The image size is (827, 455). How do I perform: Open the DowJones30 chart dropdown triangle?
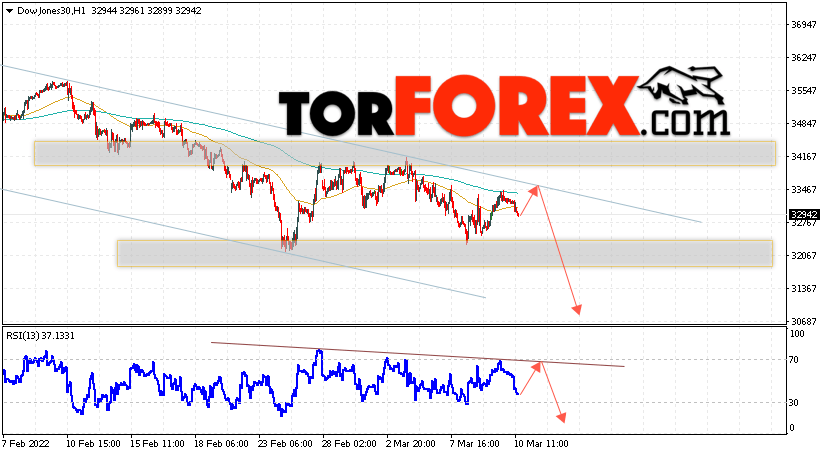point(9,11)
